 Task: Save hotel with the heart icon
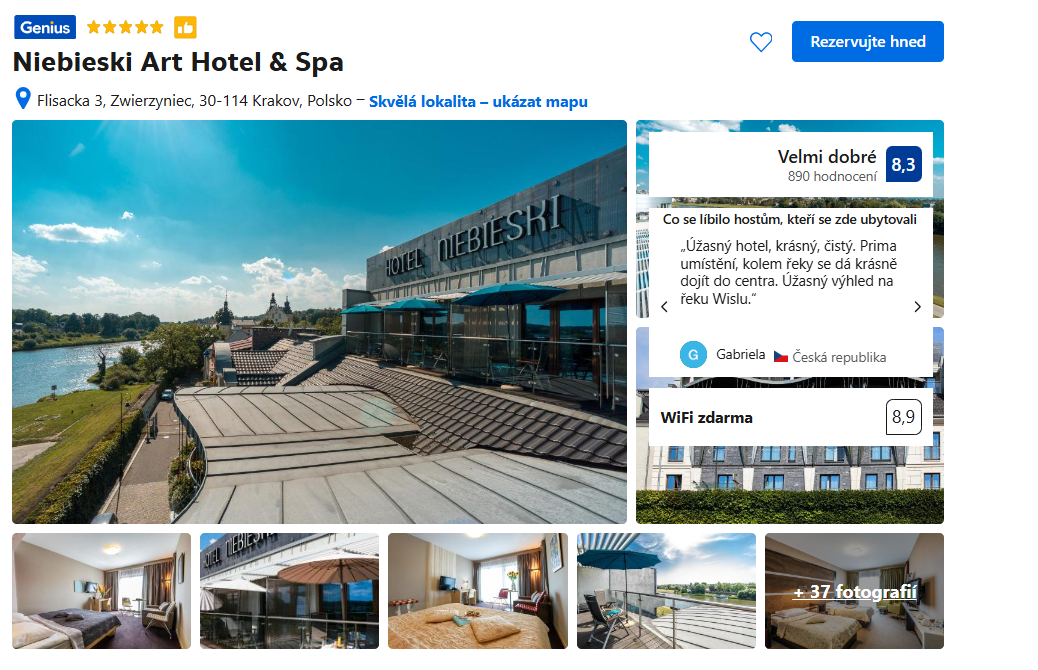pos(761,42)
